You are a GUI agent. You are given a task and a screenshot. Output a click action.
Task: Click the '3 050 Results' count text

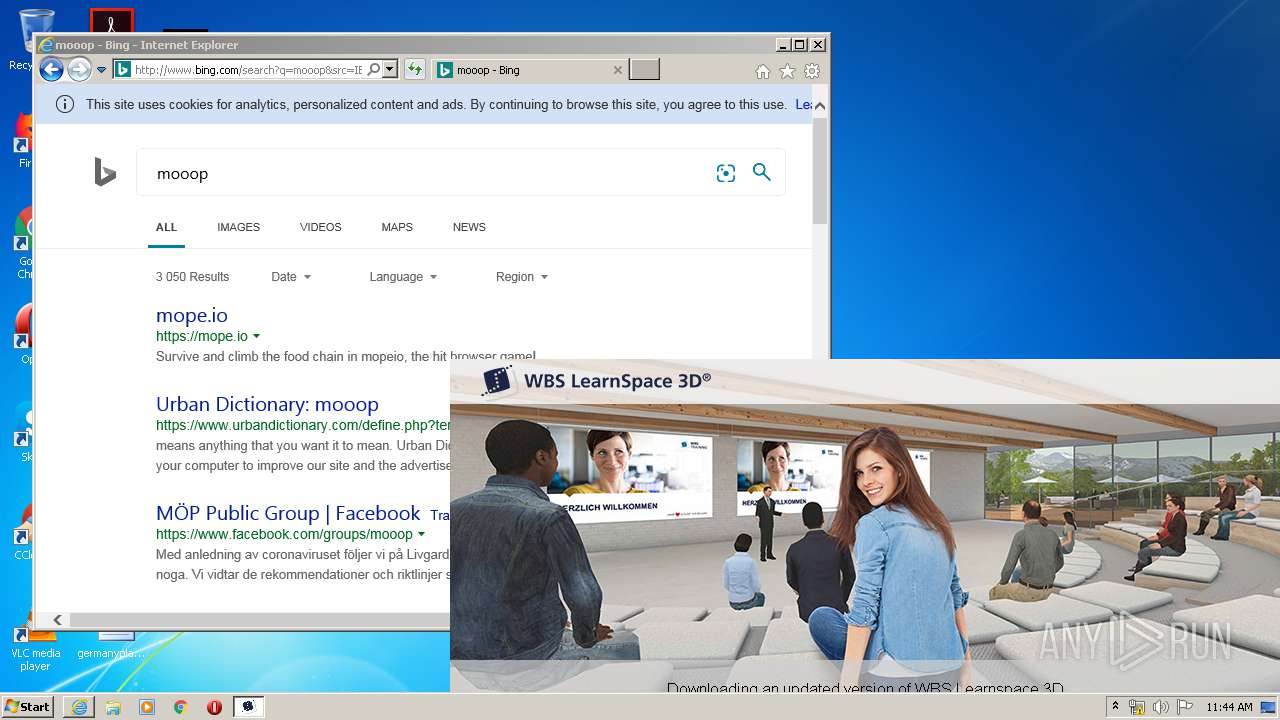pos(192,277)
